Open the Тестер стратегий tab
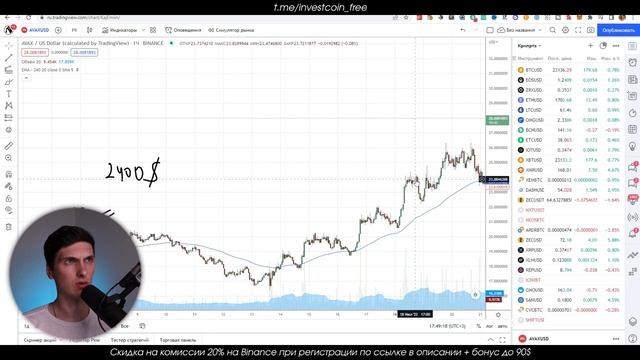The width and height of the screenshot is (640, 360). click(130, 340)
